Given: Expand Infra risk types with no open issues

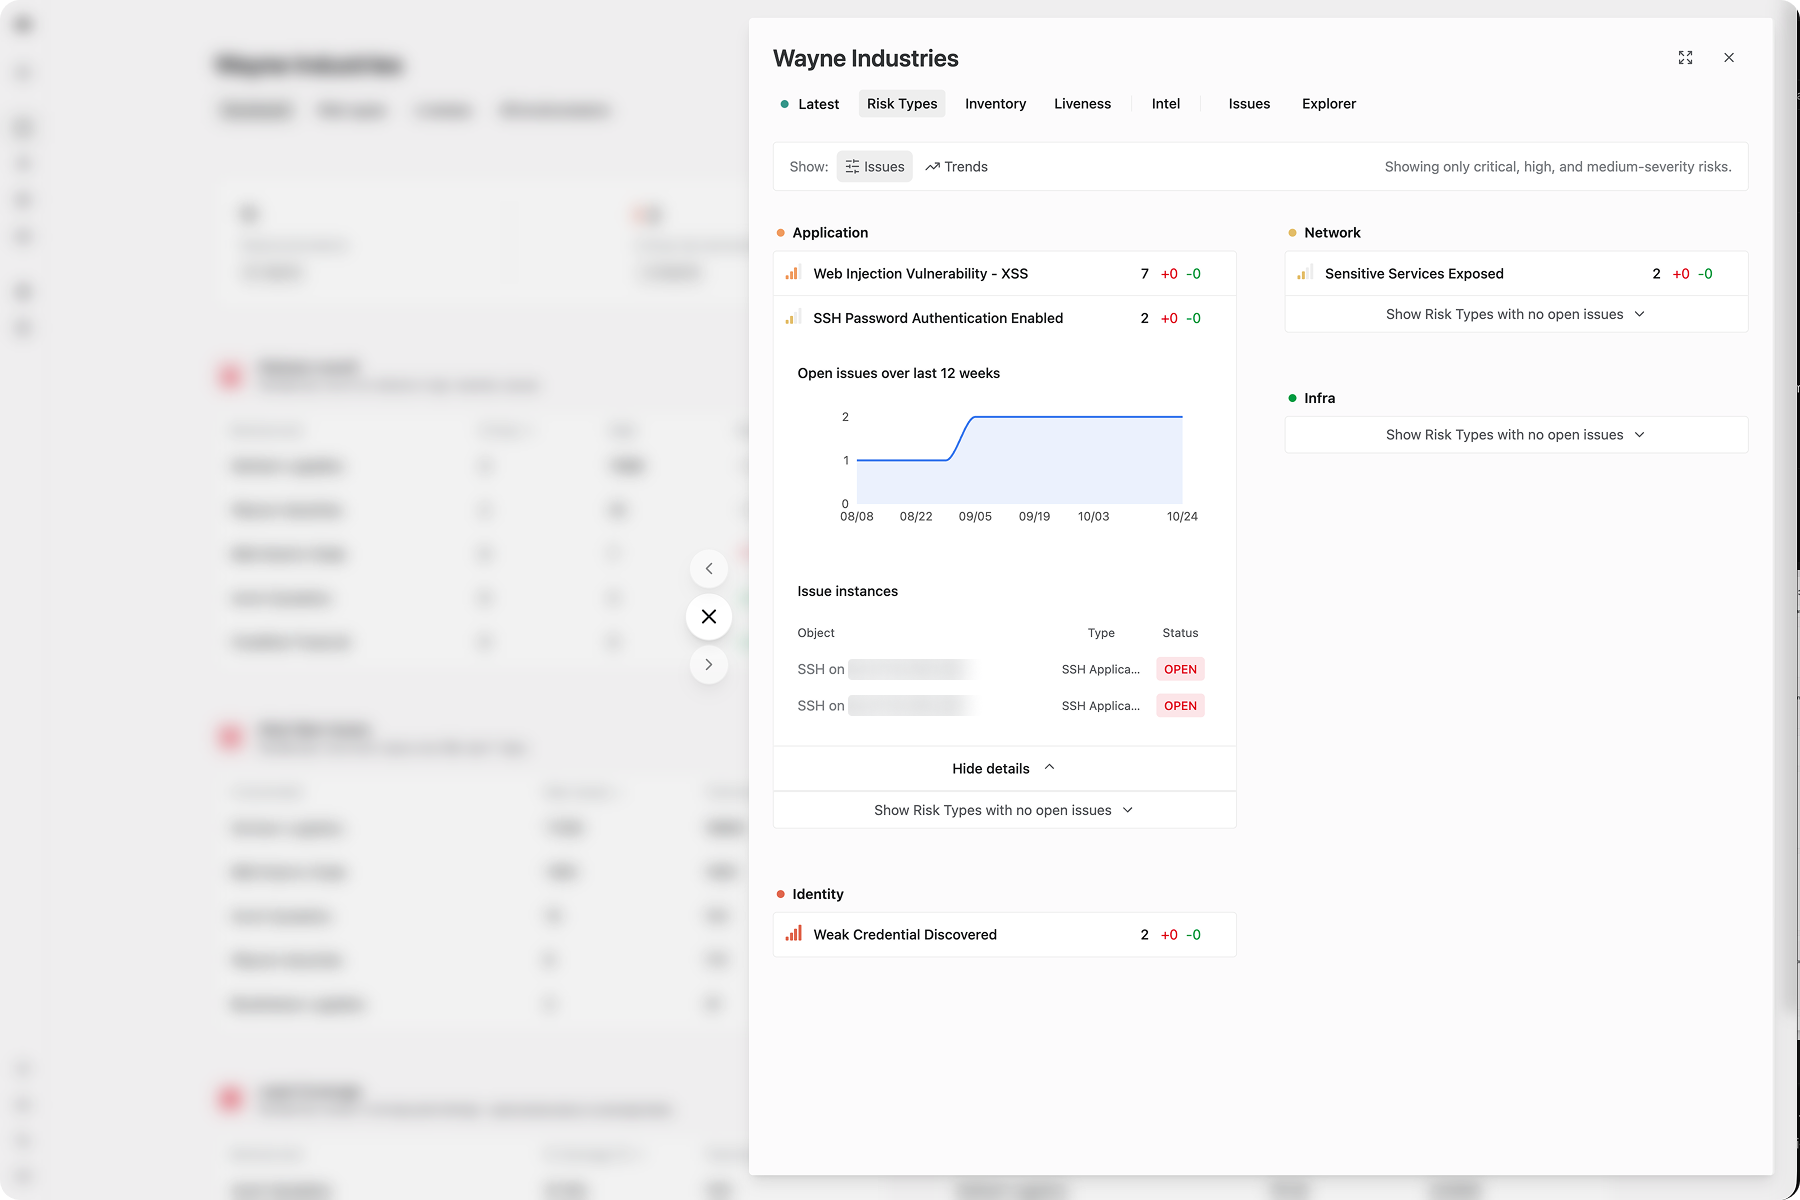Looking at the screenshot, I should pos(1515,435).
